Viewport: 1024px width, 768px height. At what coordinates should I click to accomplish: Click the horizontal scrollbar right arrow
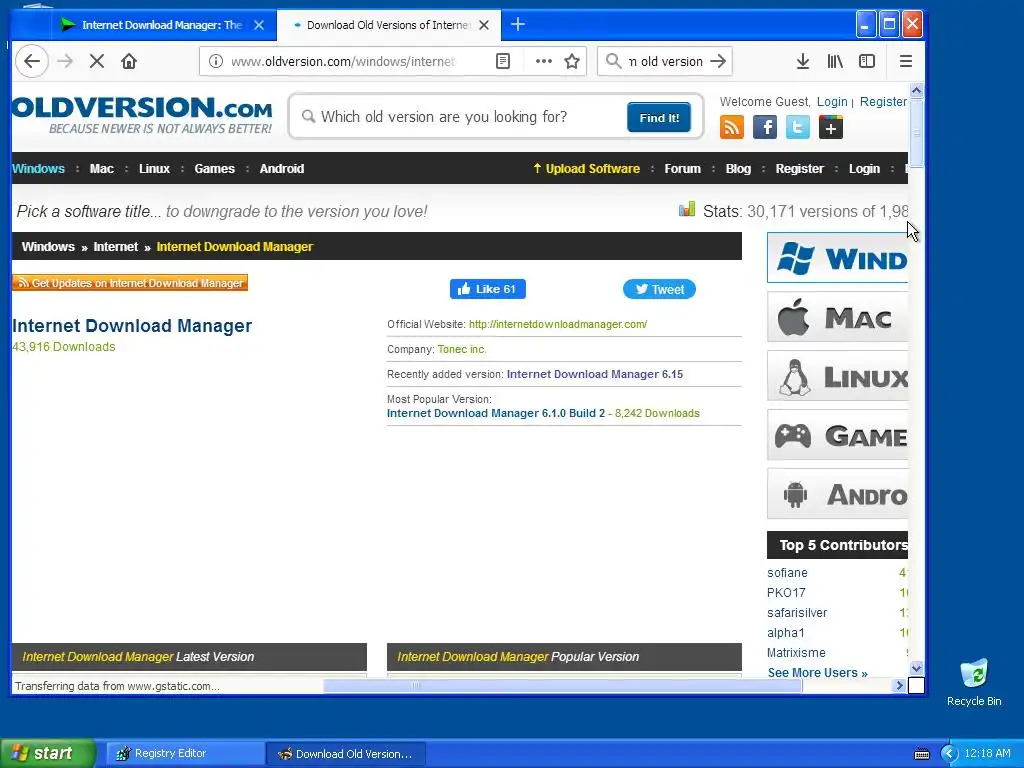pyautogui.click(x=899, y=686)
